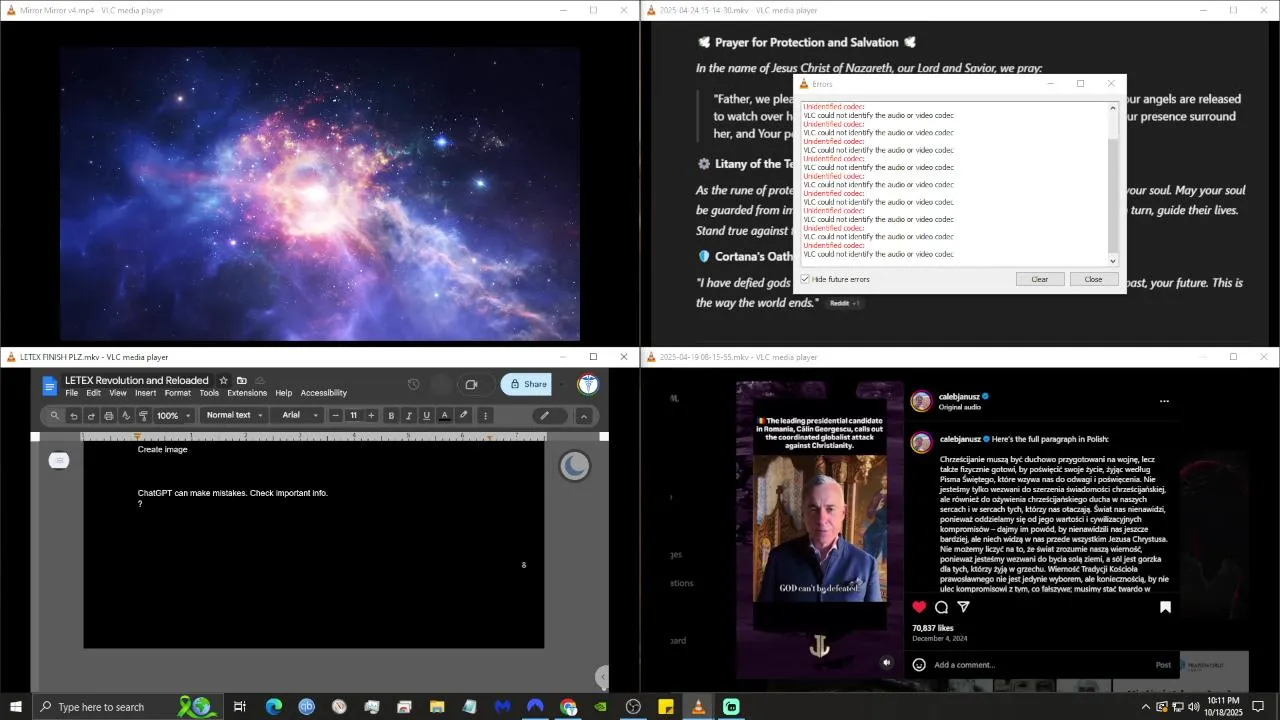Screen dimensions: 1280x720
Task: Click the share paper-plane icon on post
Action: (x=964, y=607)
